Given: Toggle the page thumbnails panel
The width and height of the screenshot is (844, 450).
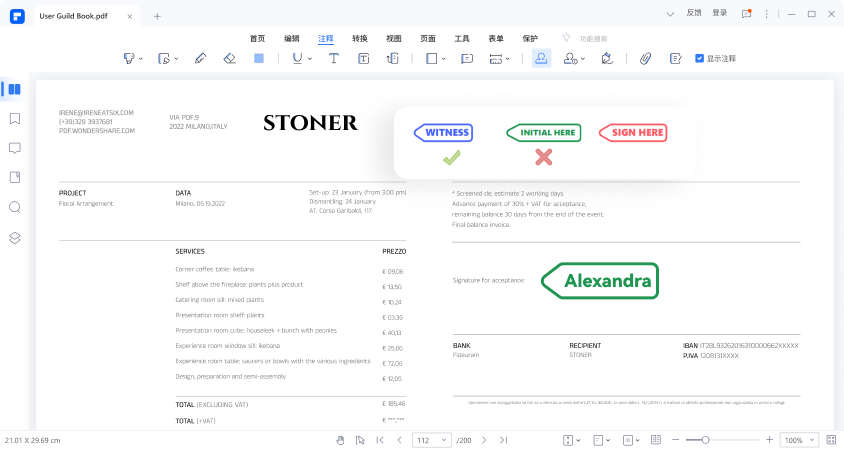Looking at the screenshot, I should (15, 89).
